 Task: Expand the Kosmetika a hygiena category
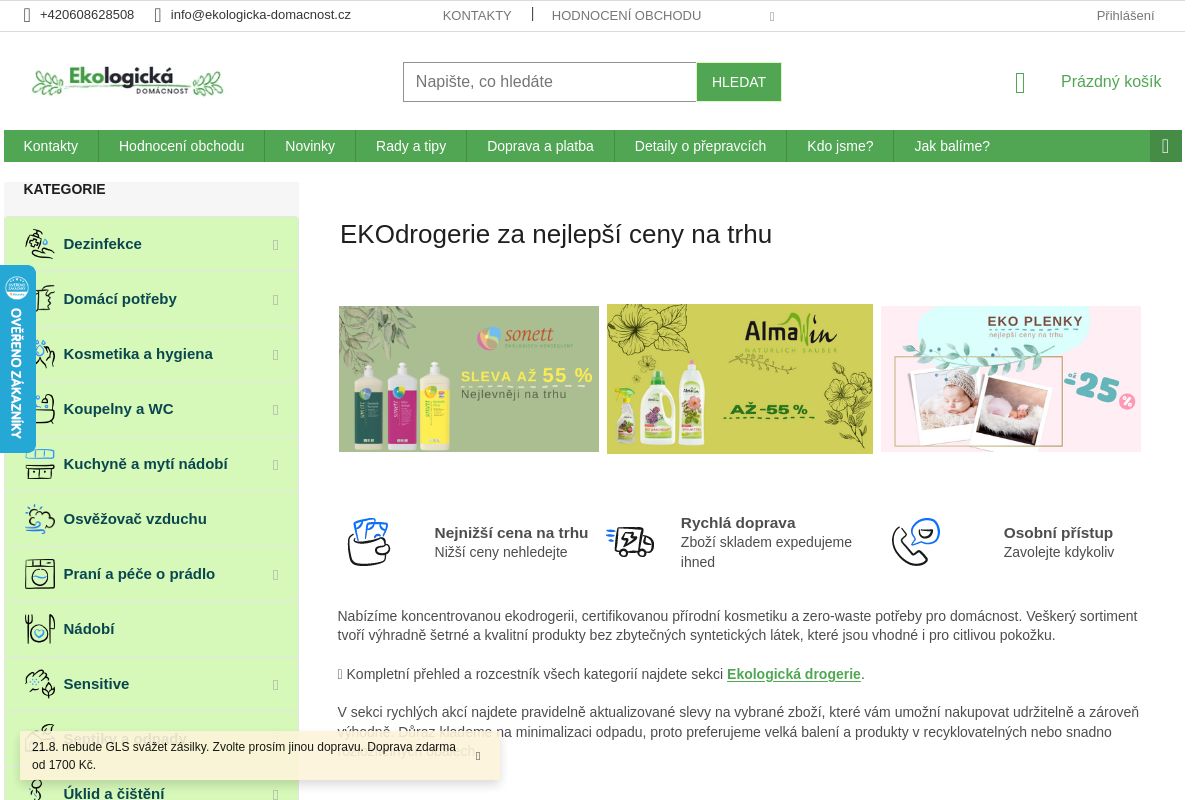coord(275,355)
